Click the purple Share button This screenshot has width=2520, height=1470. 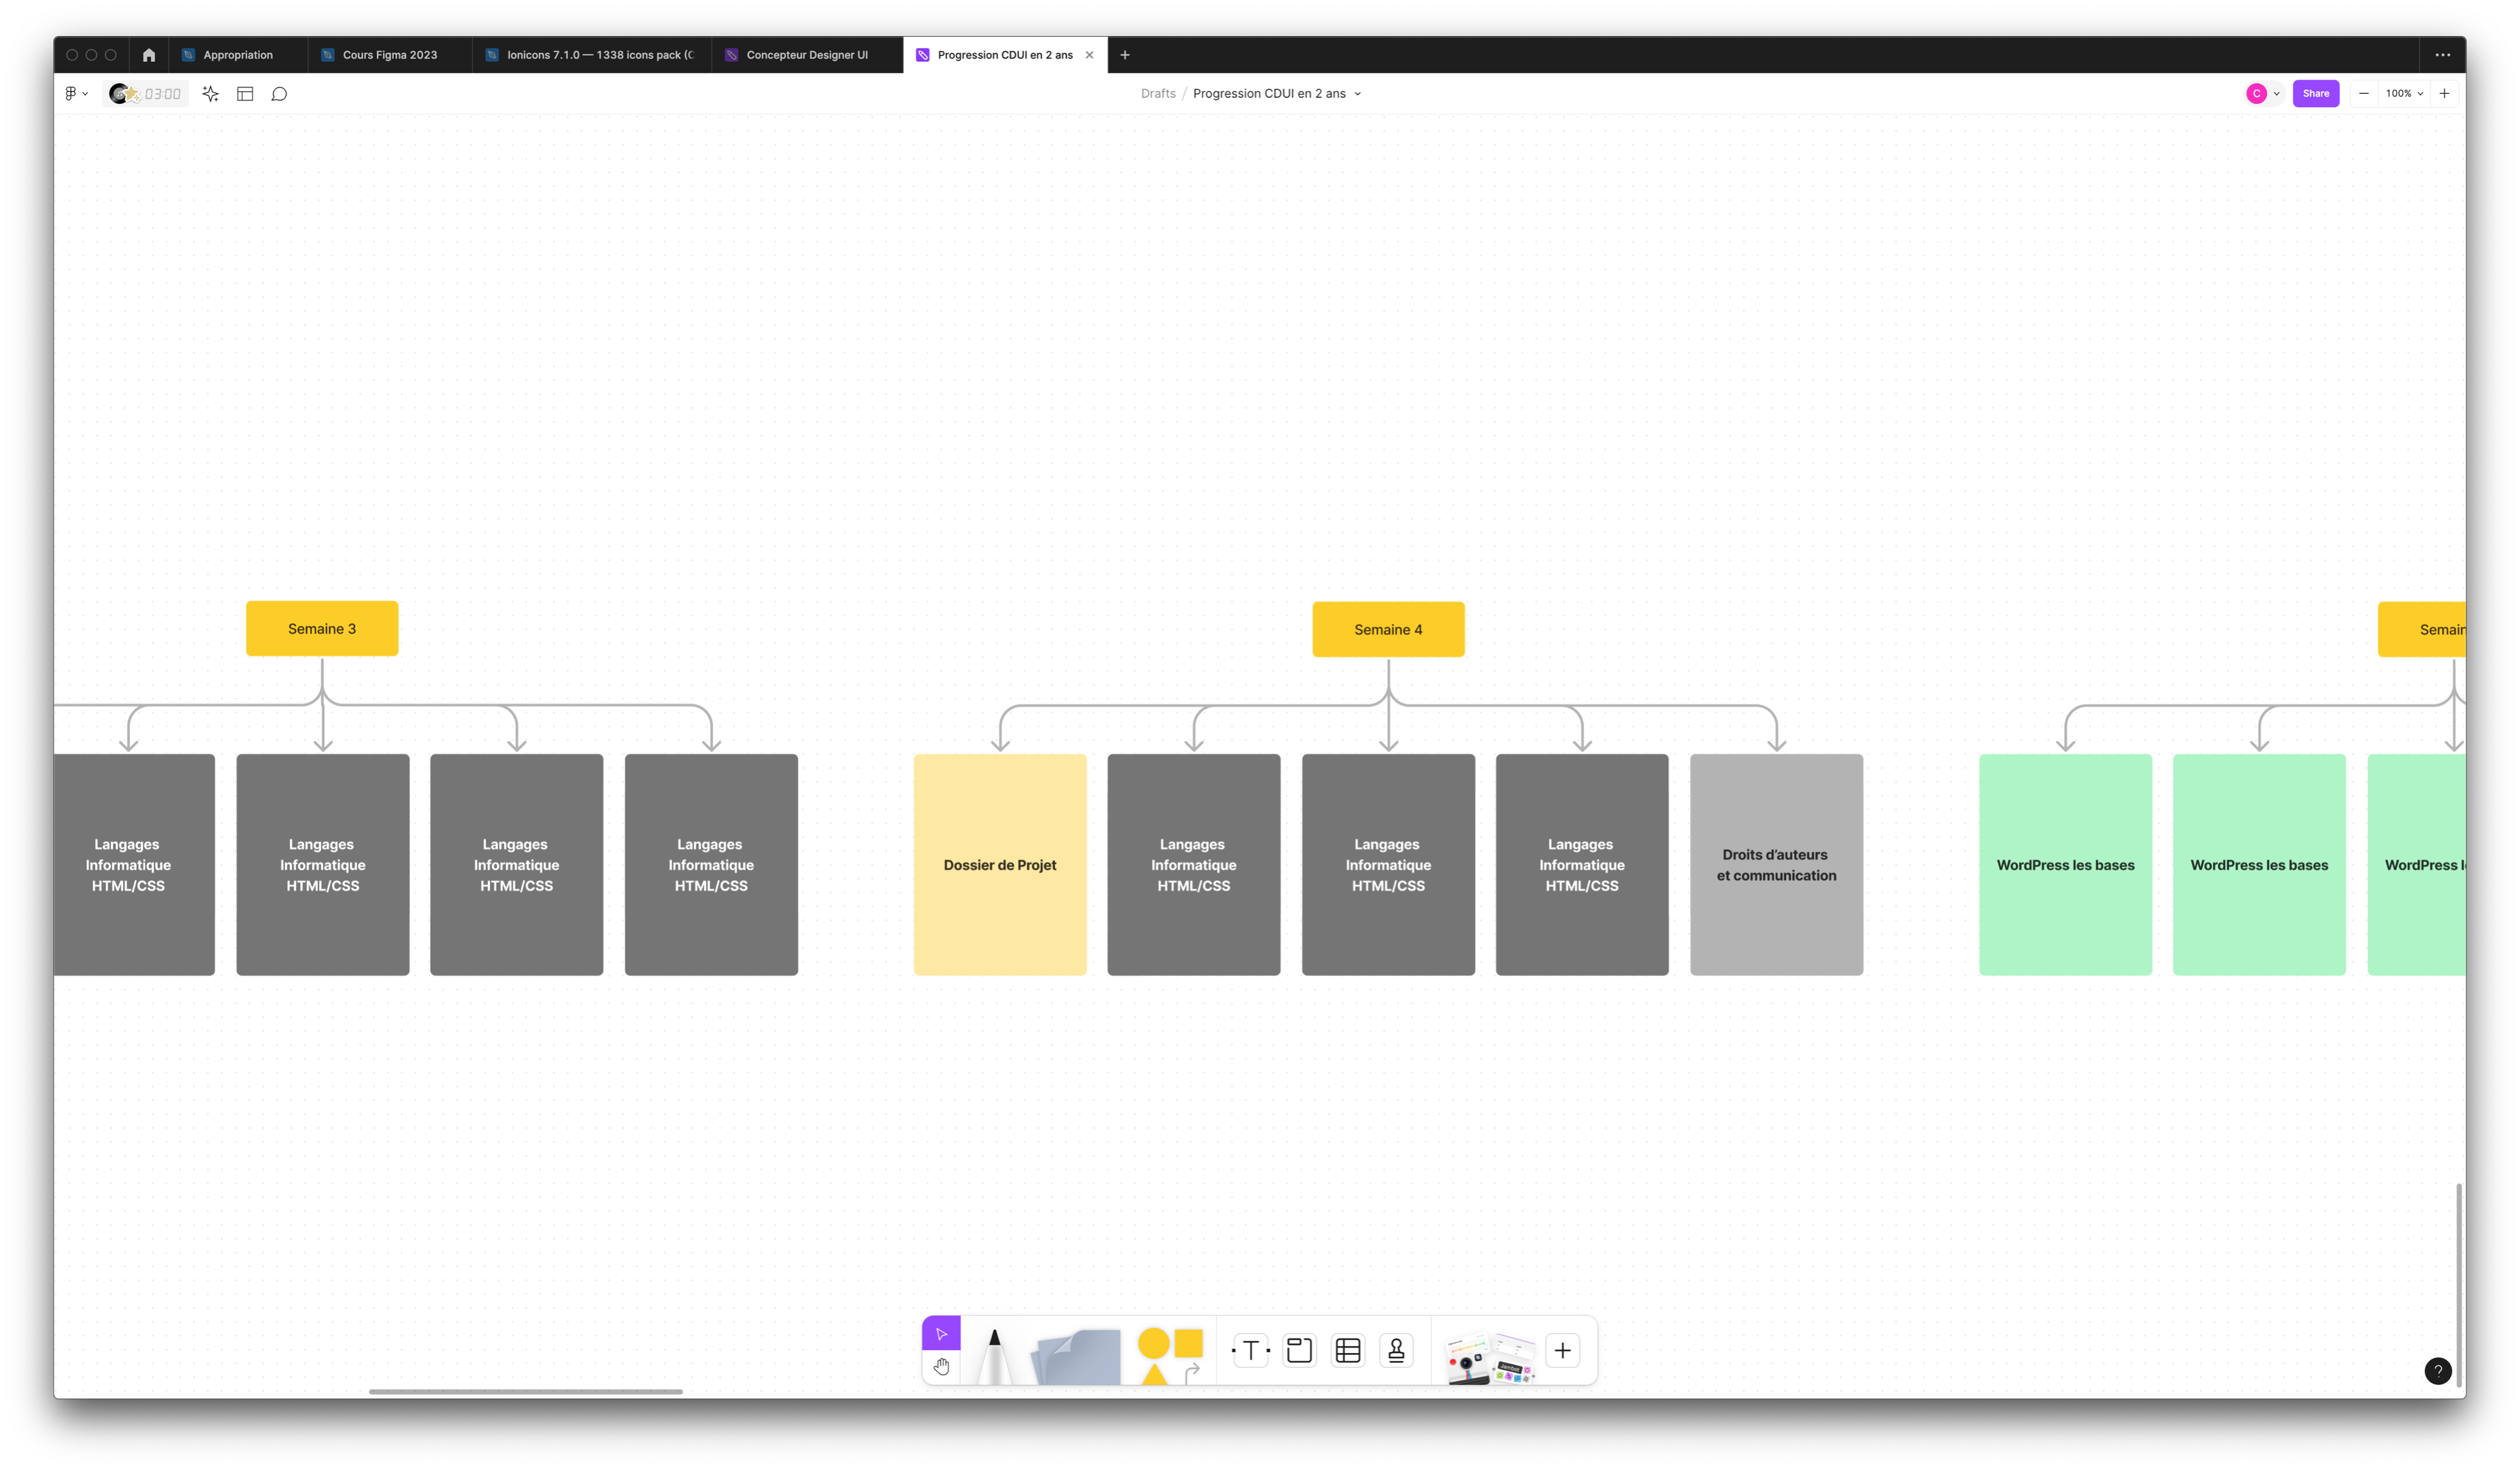2315,94
